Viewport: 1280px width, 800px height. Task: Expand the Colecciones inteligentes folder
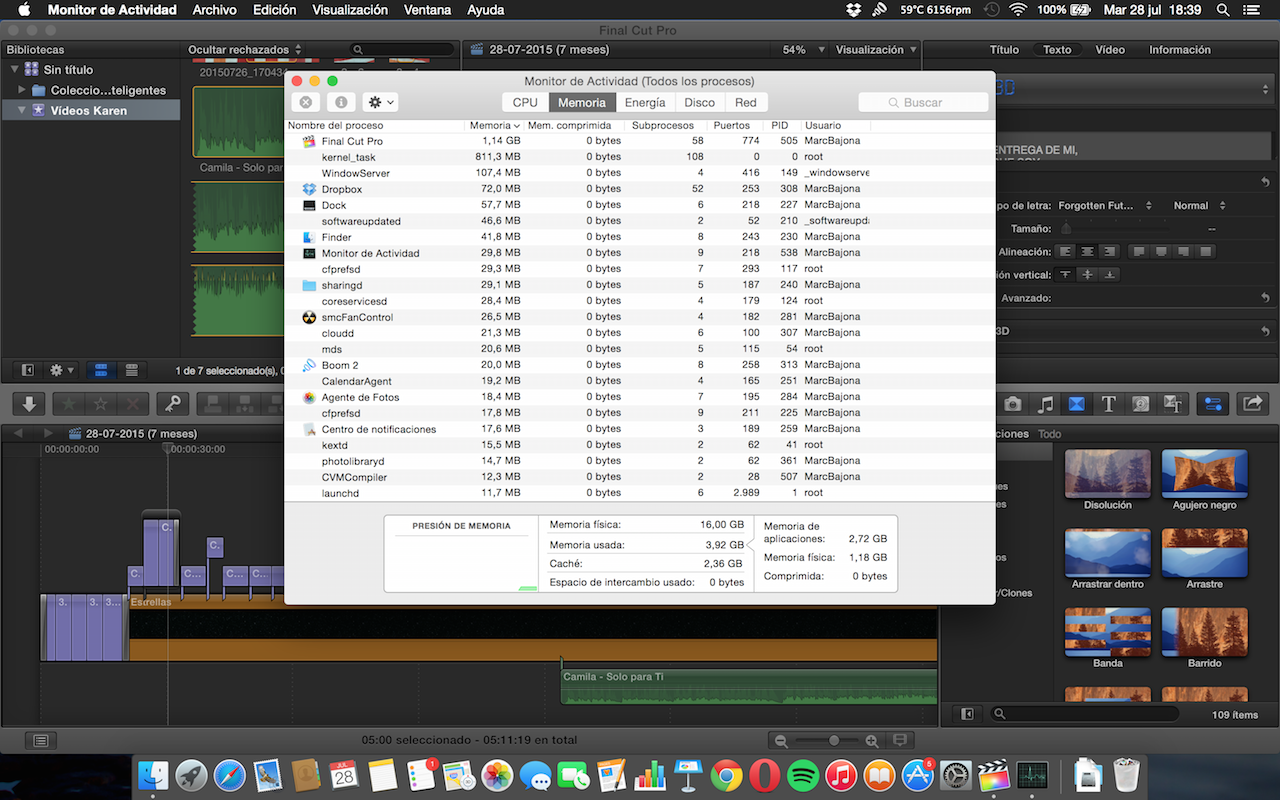pos(22,90)
